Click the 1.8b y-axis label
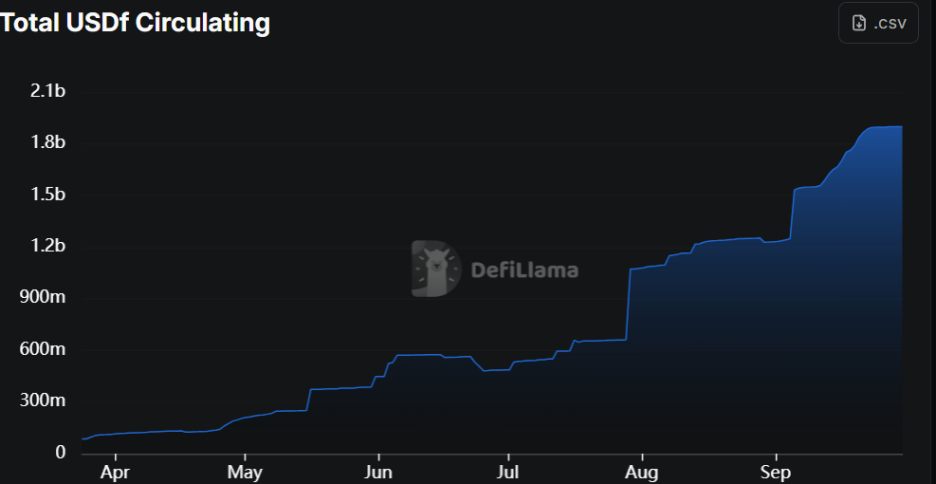936x484 pixels. pos(48,143)
